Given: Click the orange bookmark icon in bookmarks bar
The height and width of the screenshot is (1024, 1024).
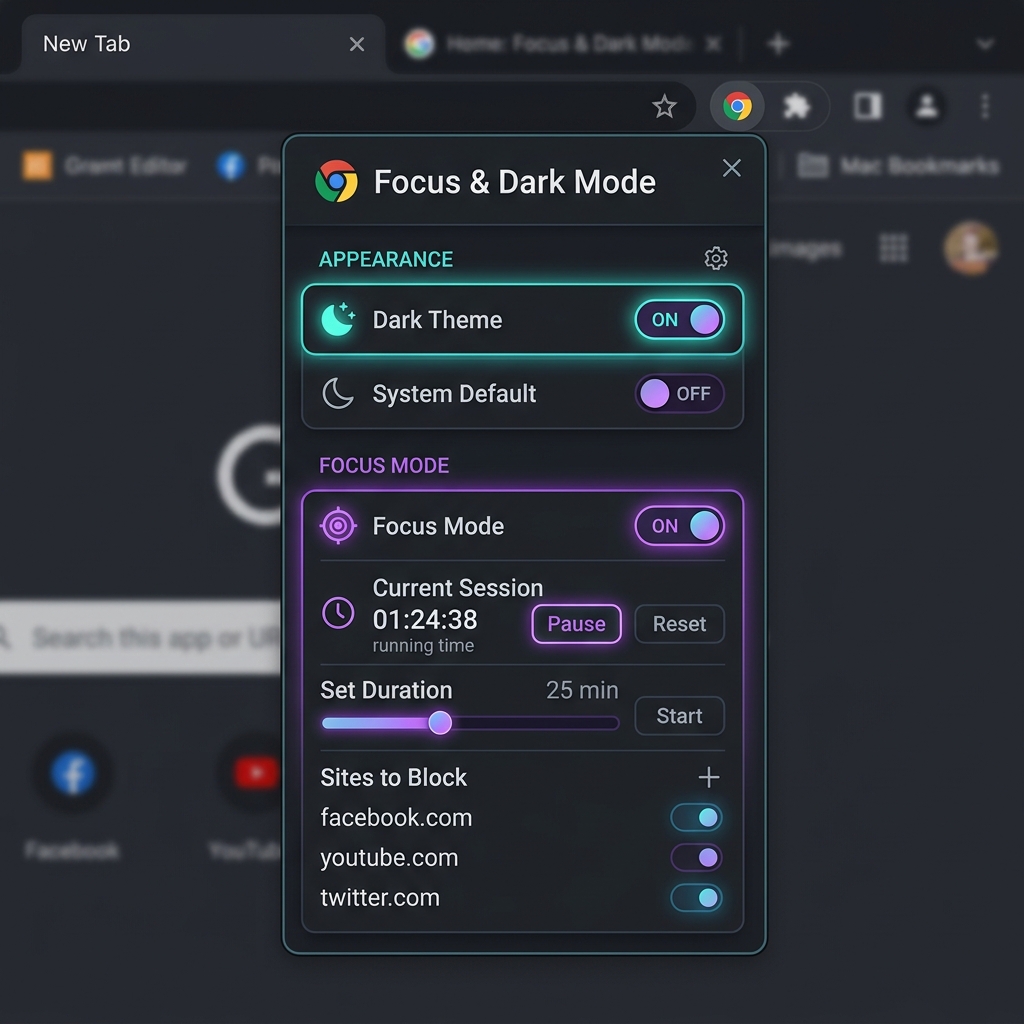Looking at the screenshot, I should click(x=37, y=165).
